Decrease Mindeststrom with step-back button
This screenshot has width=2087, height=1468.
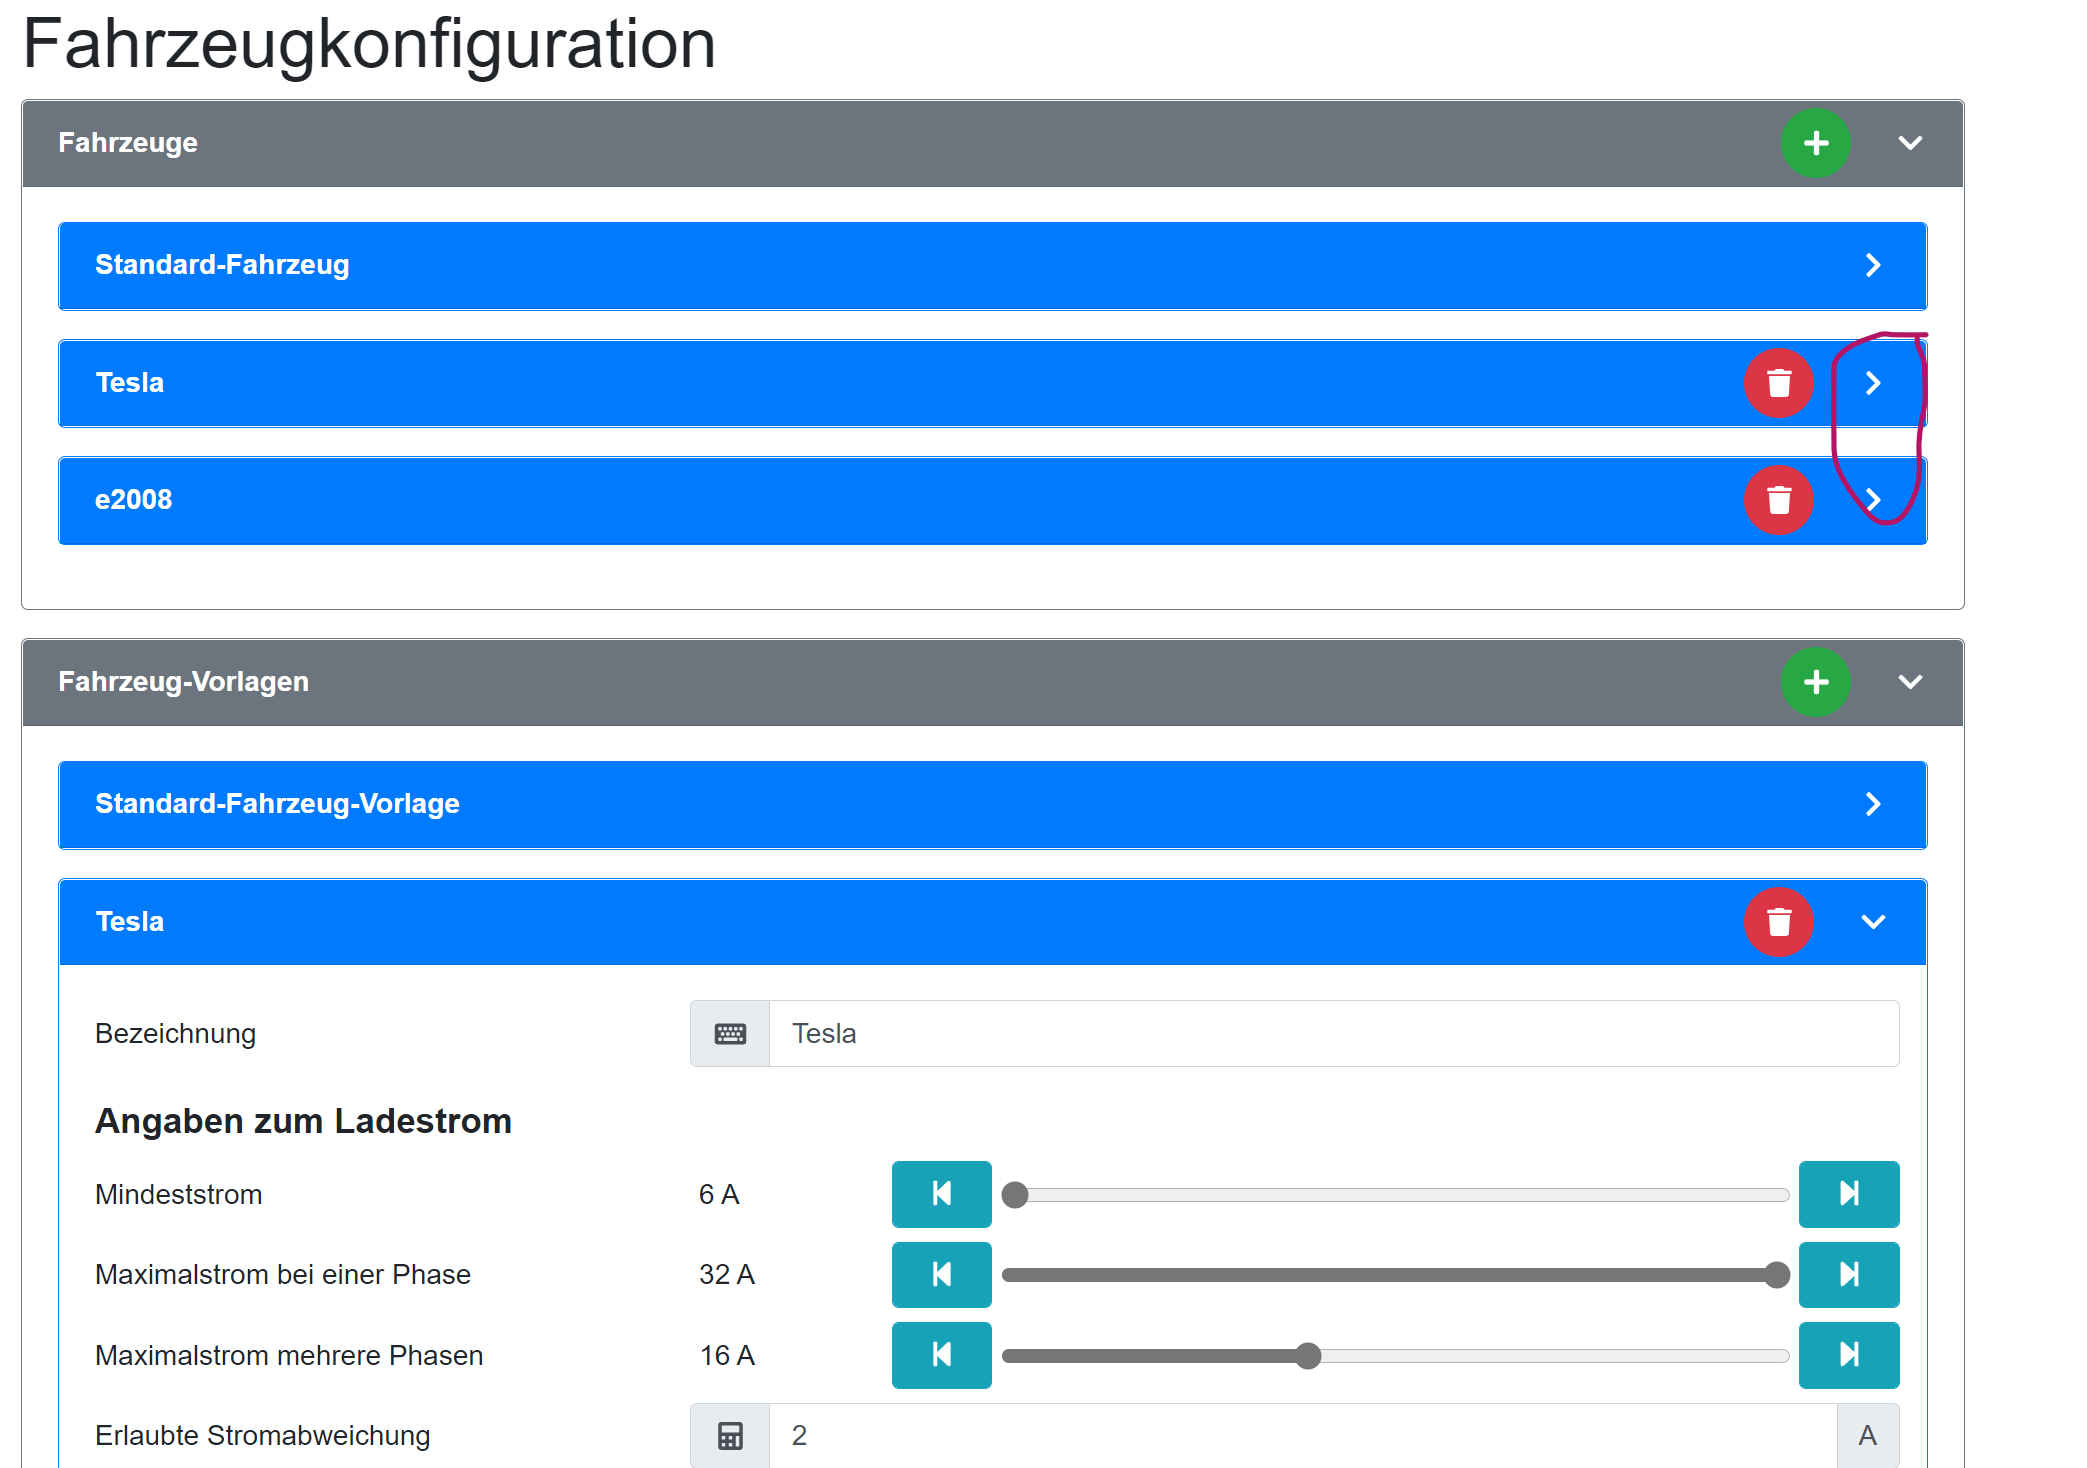[941, 1194]
